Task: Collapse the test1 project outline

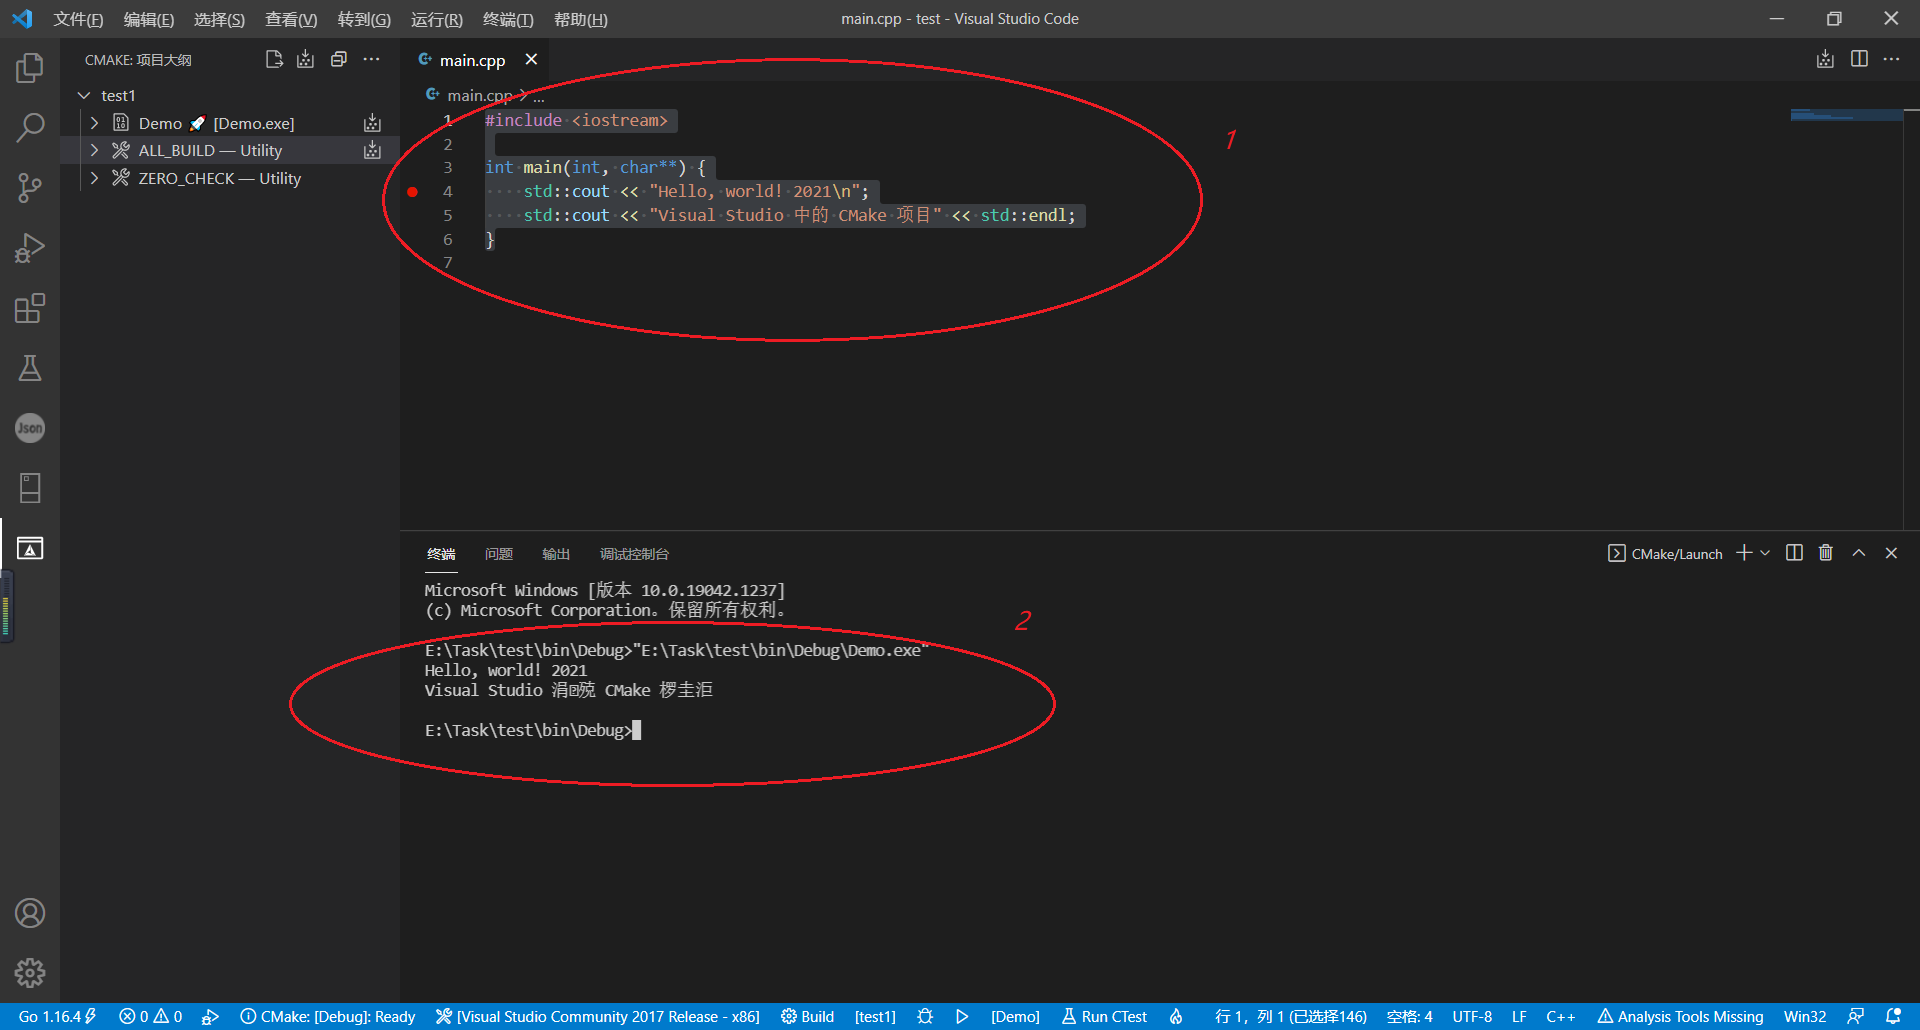Action: click(84, 95)
